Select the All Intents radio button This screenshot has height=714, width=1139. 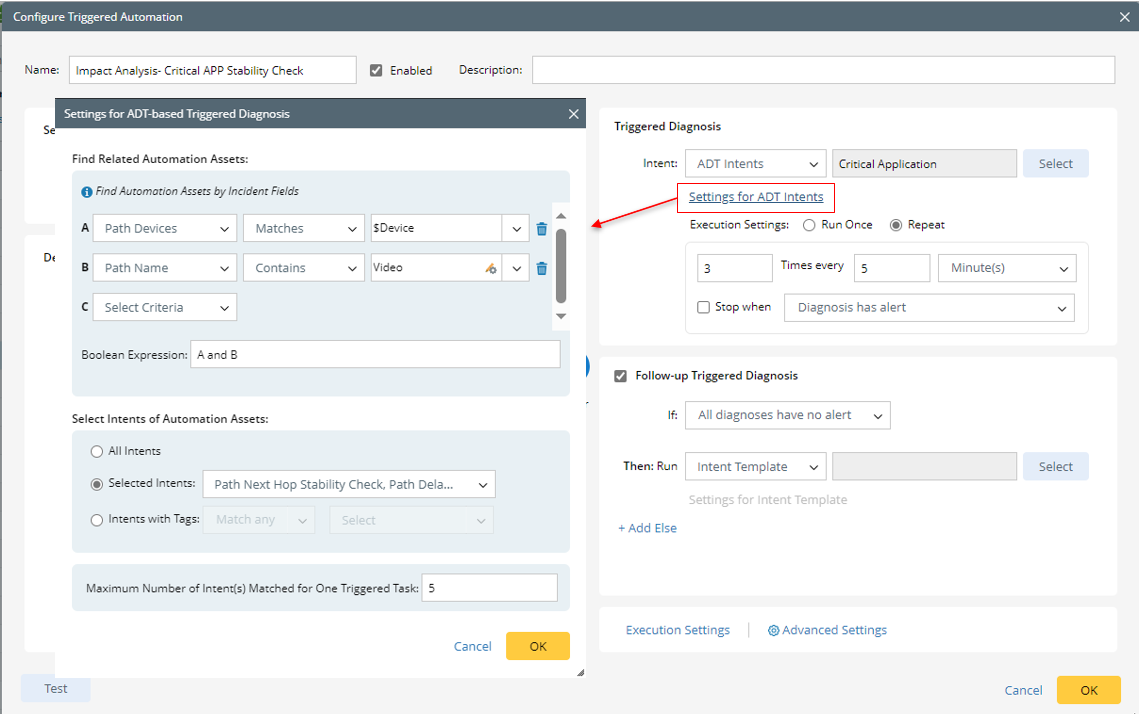click(97, 451)
